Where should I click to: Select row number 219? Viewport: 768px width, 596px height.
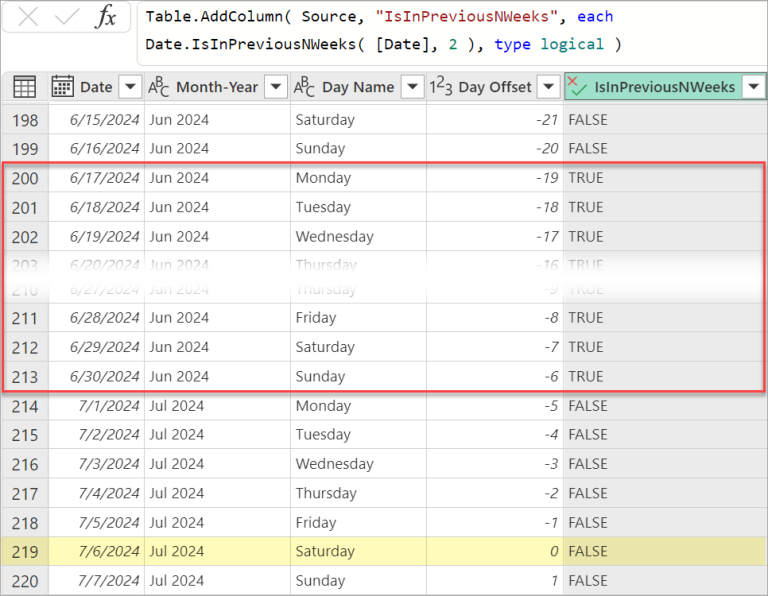pyautogui.click(x=24, y=551)
